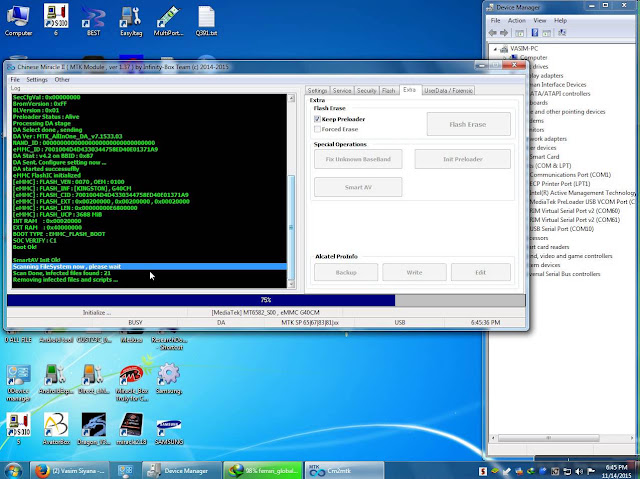Toggle the Keep Preloader checkbox
Image resolution: width=640 pixels, height=479 pixels.
tap(317, 119)
